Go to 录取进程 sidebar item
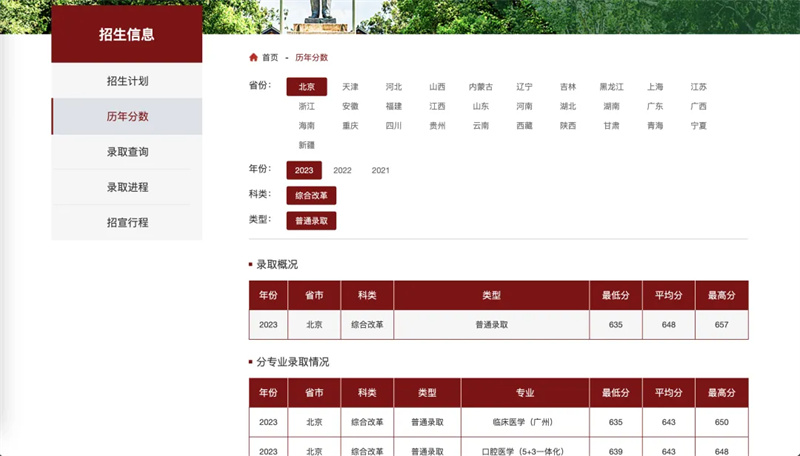800x456 pixels. pyautogui.click(x=127, y=187)
